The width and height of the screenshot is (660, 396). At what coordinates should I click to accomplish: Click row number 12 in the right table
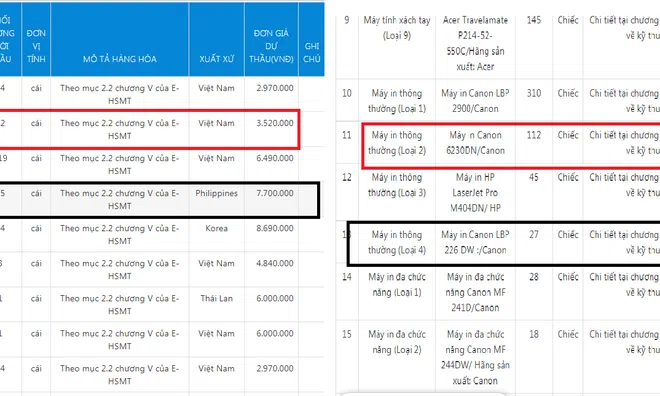[x=347, y=177]
